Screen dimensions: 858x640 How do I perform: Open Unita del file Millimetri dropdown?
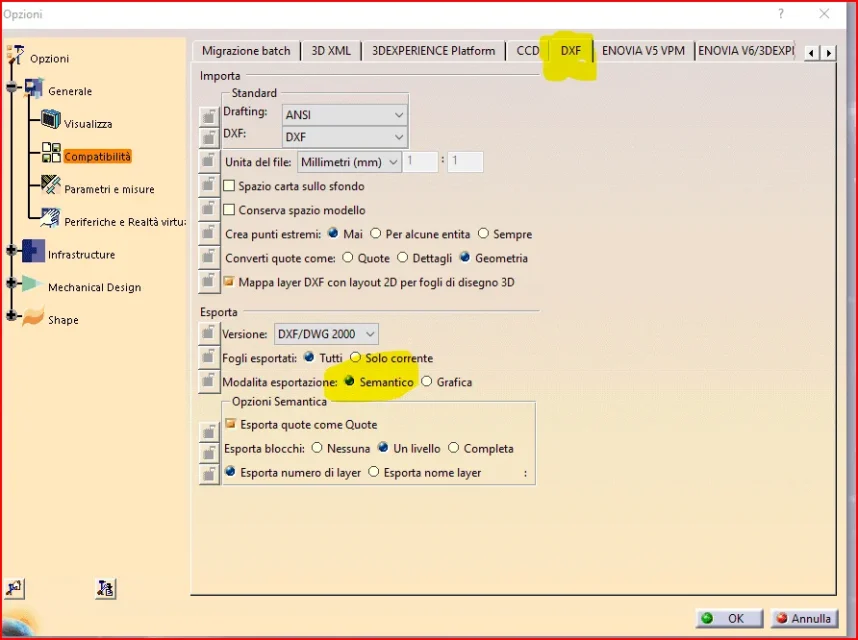[349, 162]
